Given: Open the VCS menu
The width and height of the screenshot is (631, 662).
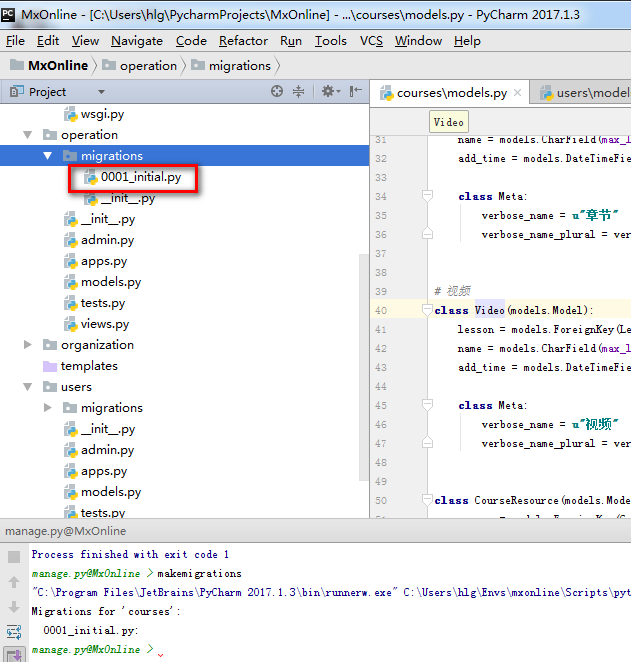Looking at the screenshot, I should 371,41.
